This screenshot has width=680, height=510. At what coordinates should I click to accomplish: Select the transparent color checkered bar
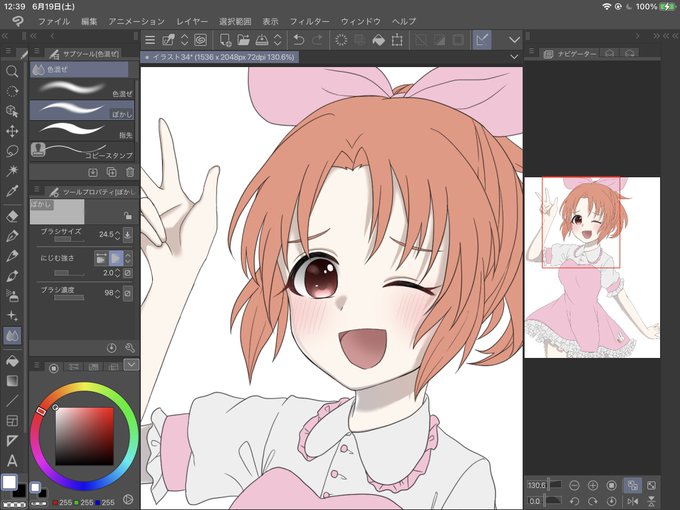pos(14,504)
